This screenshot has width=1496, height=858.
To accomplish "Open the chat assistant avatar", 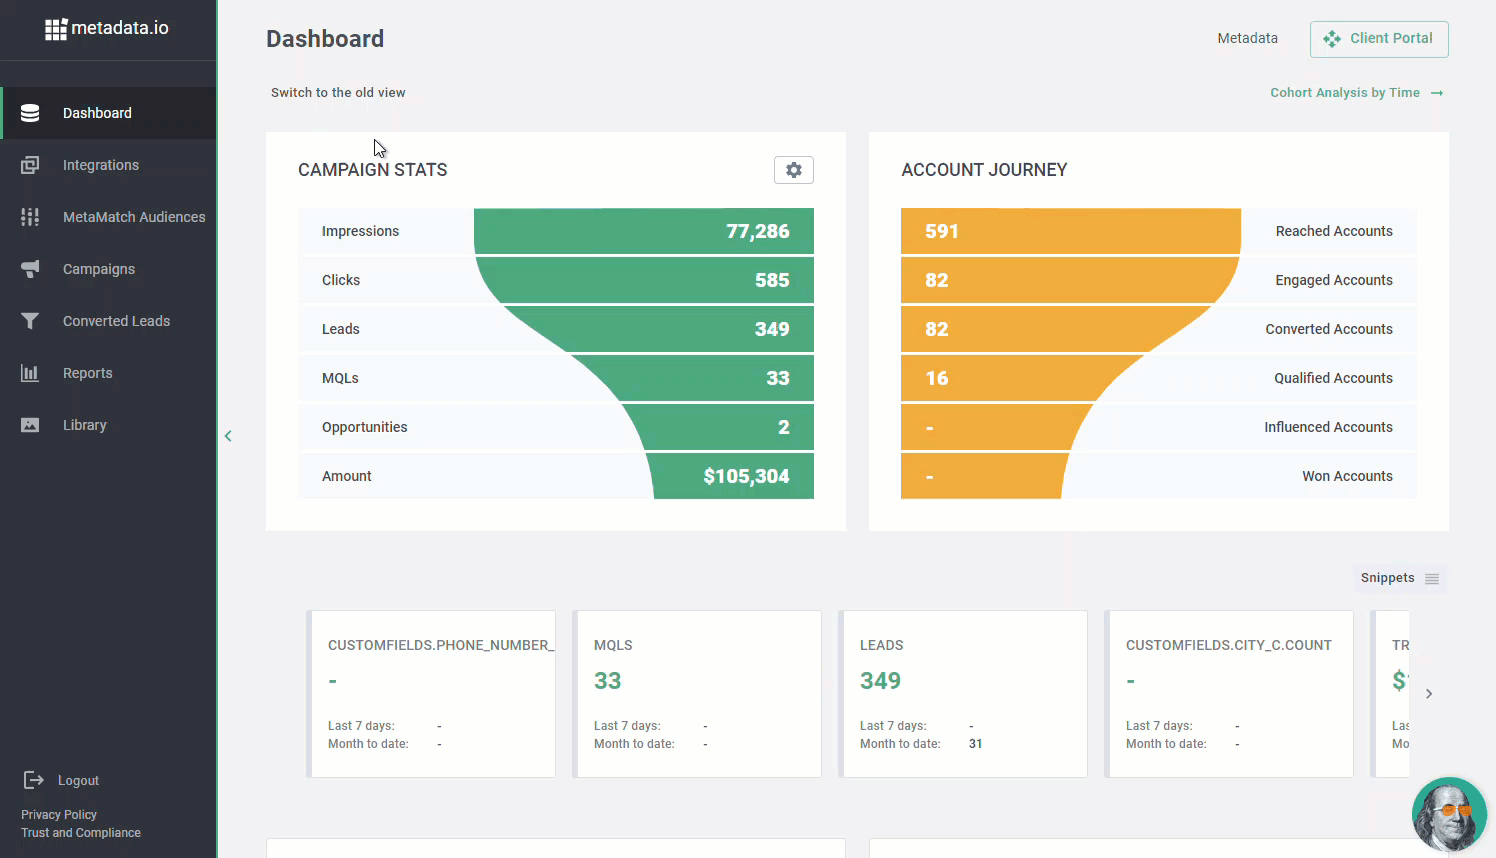I will point(1448,814).
